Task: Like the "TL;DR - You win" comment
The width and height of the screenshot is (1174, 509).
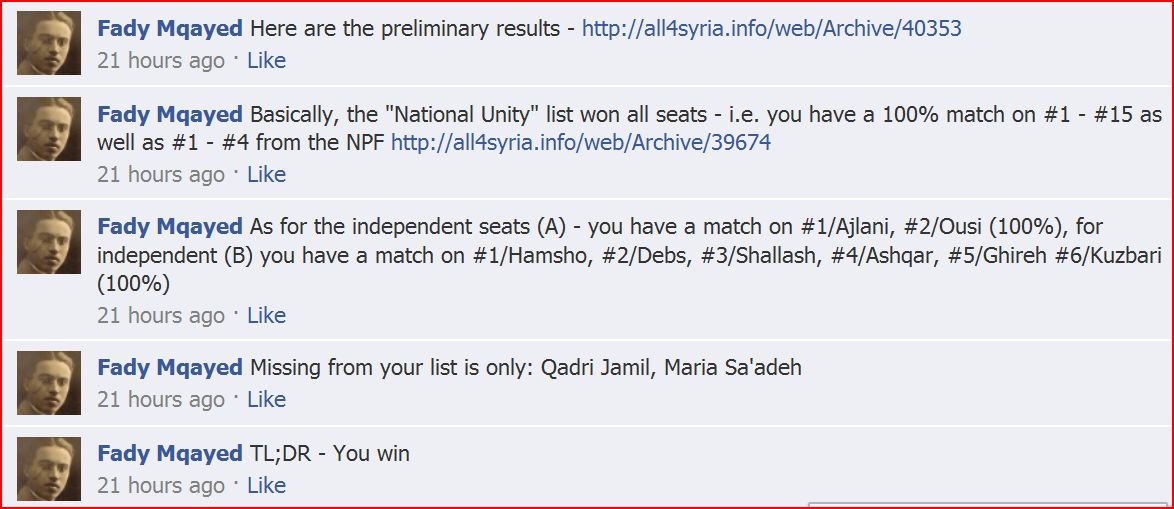Action: [x=266, y=486]
